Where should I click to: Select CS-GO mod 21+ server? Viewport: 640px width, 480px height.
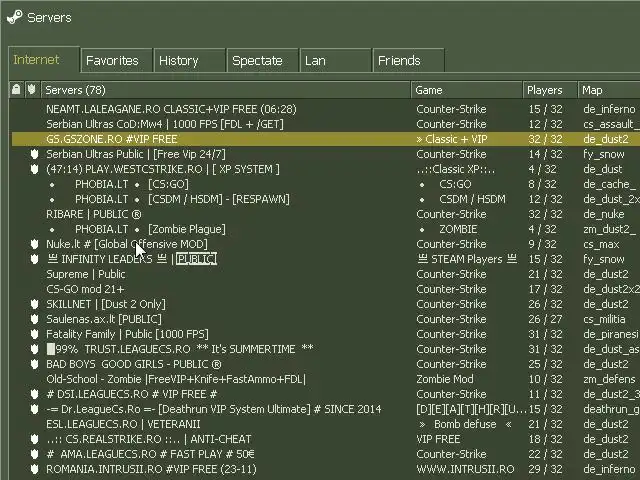pos(85,289)
